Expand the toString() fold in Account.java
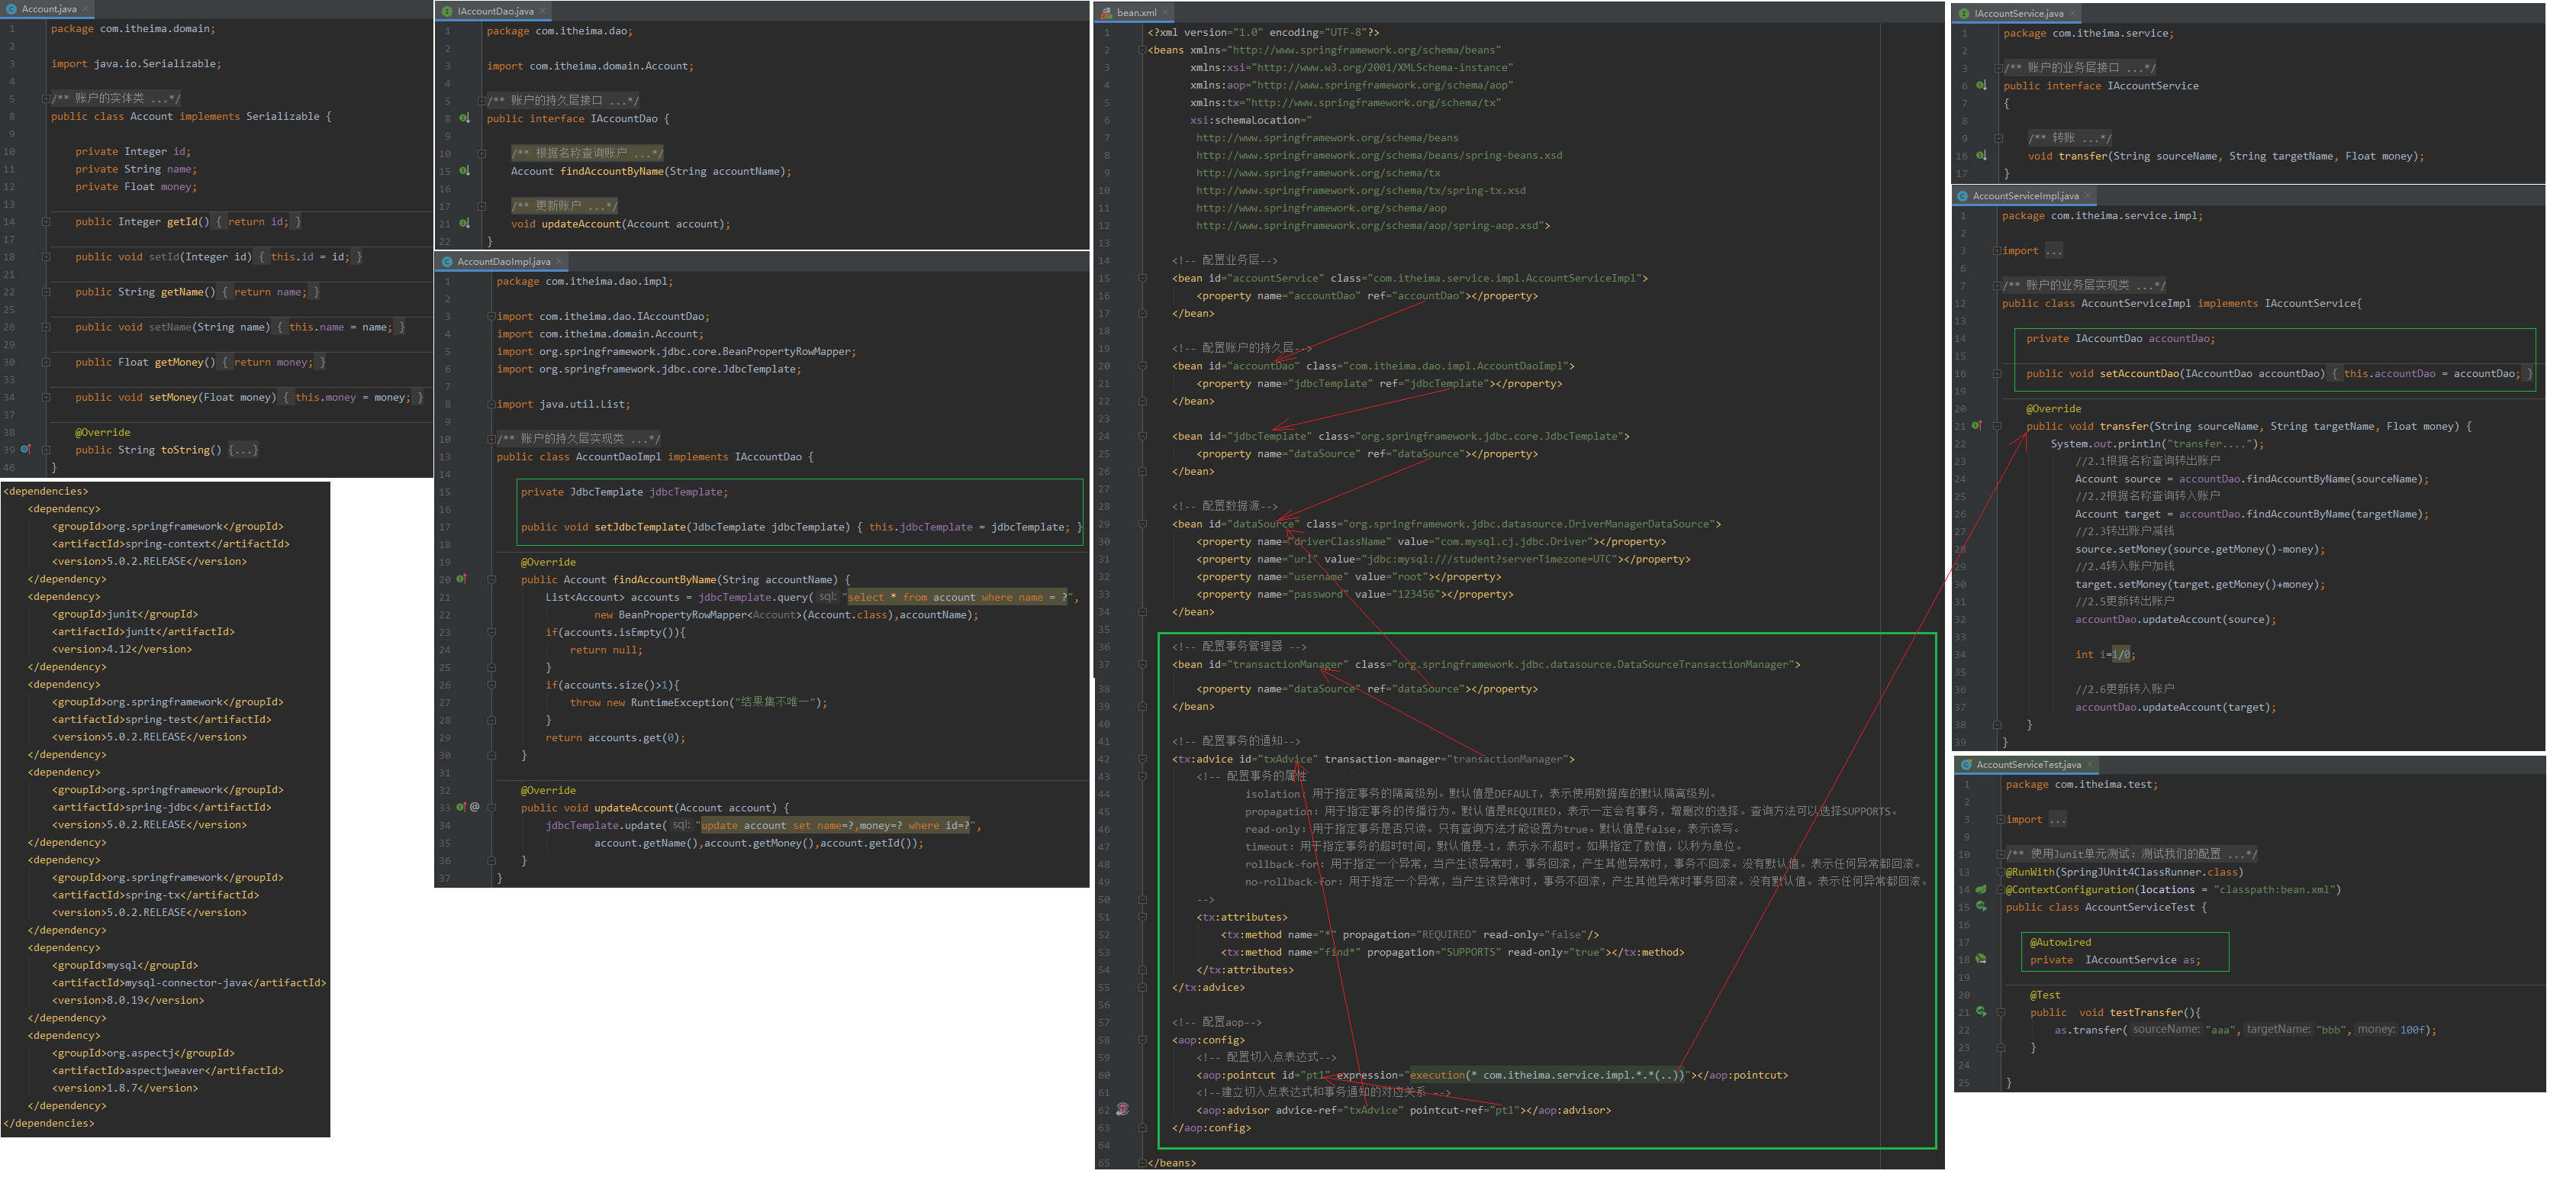This screenshot has width=2576, height=1203. (x=46, y=450)
